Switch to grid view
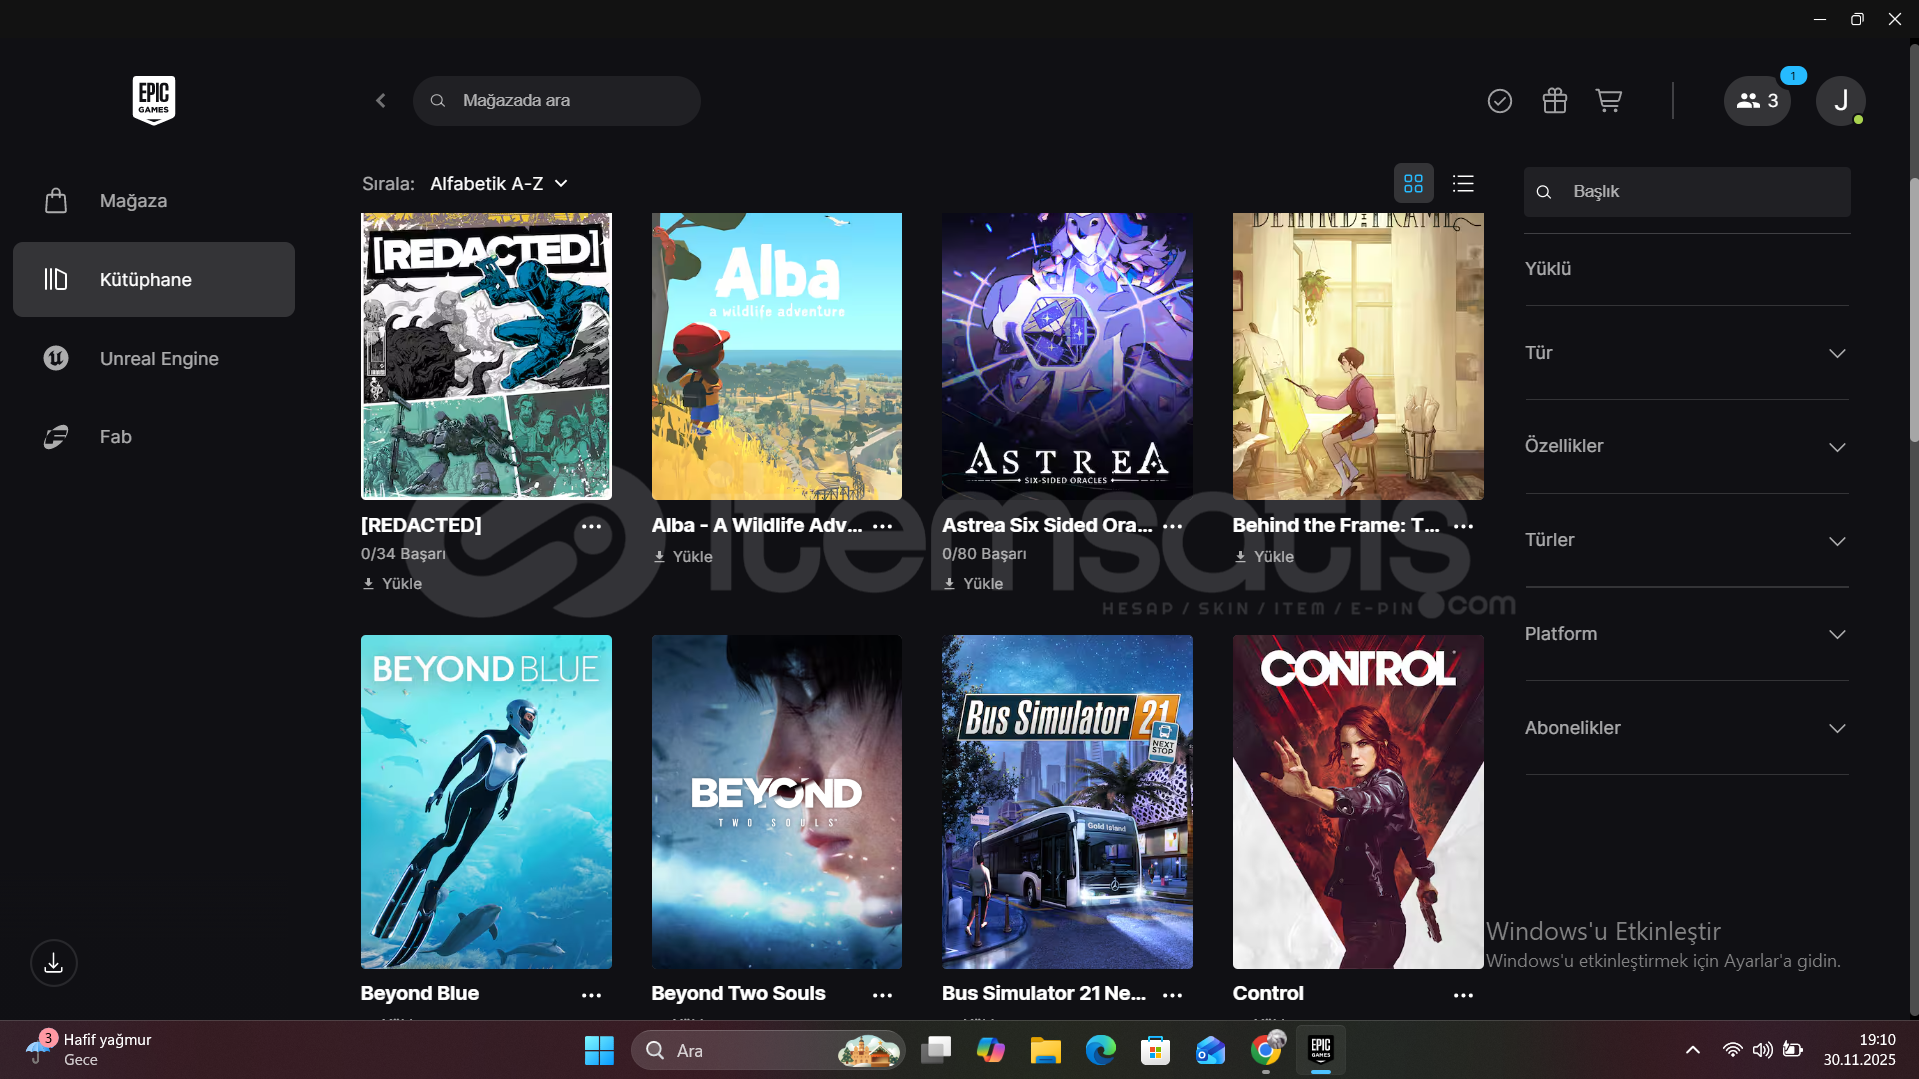 [x=1413, y=184]
